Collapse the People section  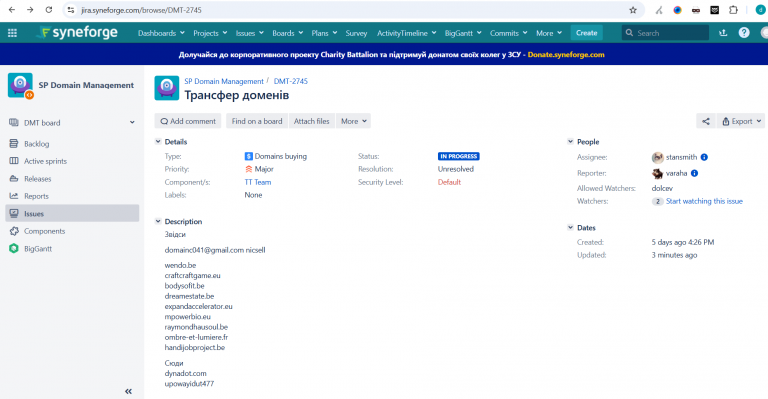pyautogui.click(x=570, y=141)
